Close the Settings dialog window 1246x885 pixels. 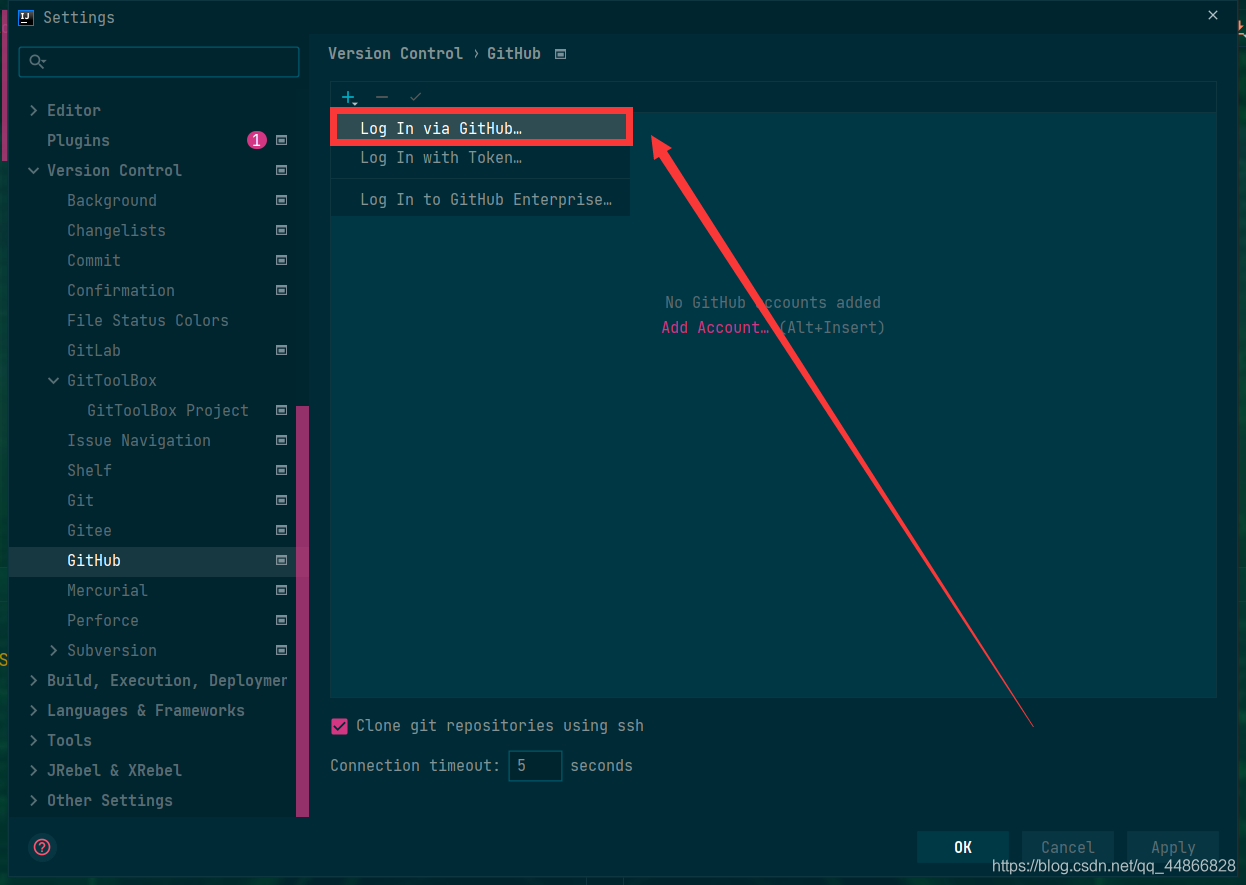coord(1213,16)
